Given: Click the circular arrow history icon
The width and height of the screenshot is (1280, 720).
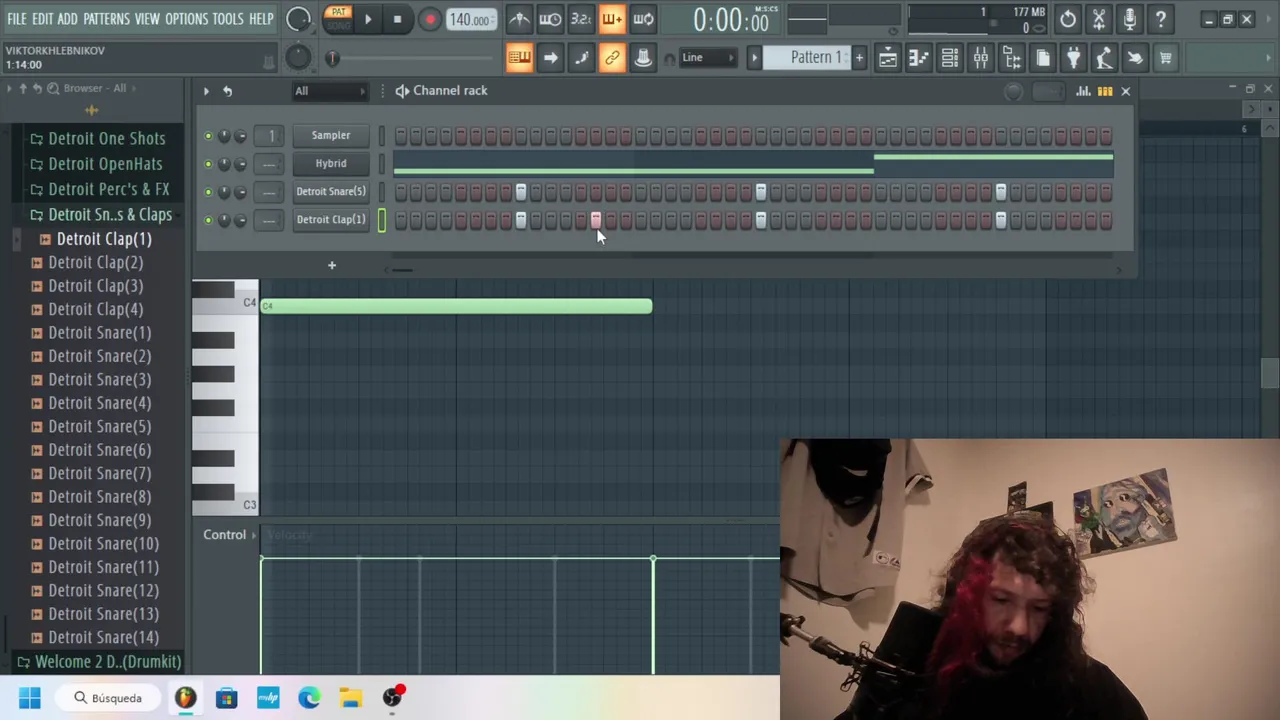Looking at the screenshot, I should point(1068,19).
